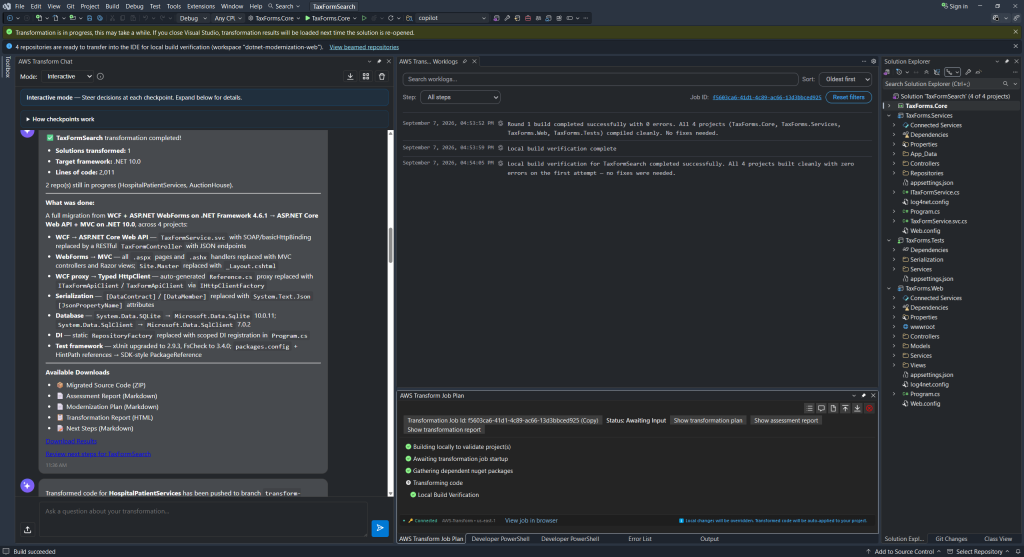Screen dimensions: 1024x557
Task: Dismiss the transformation in progress notification bar
Action: pyautogui.click(x=1016, y=32)
